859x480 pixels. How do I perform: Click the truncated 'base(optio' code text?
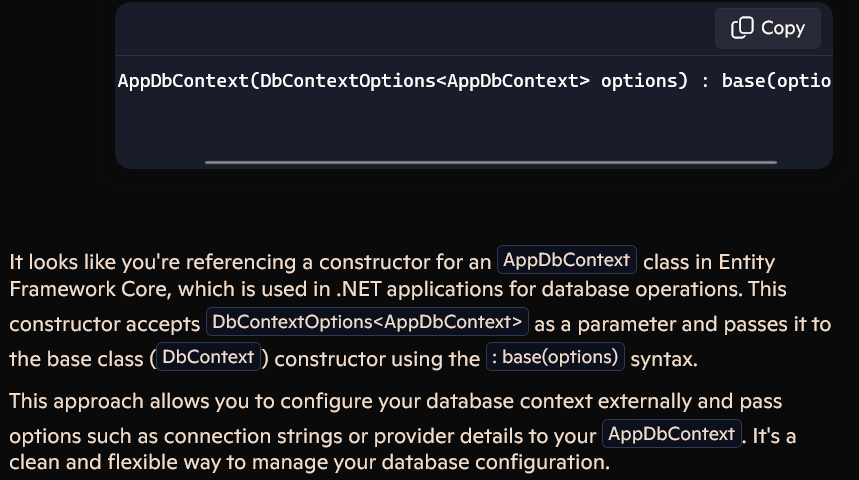click(777, 81)
